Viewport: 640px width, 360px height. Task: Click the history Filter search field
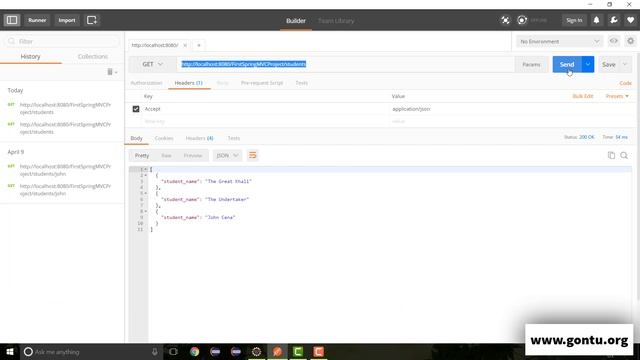click(x=62, y=41)
